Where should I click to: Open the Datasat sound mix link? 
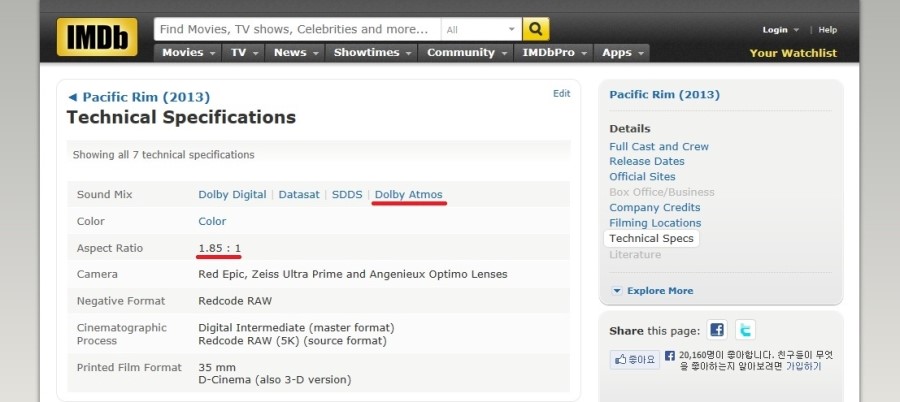(298, 195)
